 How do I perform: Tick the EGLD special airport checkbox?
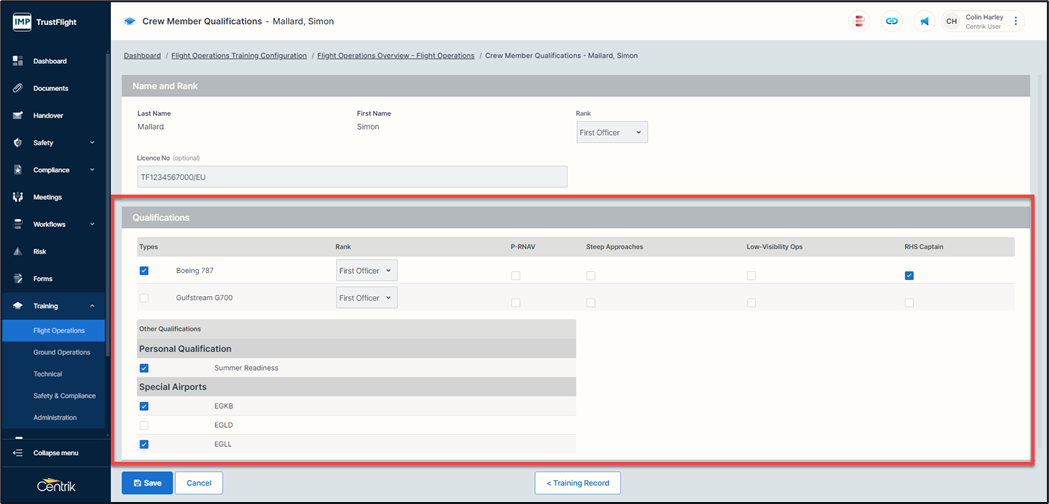pyautogui.click(x=144, y=425)
